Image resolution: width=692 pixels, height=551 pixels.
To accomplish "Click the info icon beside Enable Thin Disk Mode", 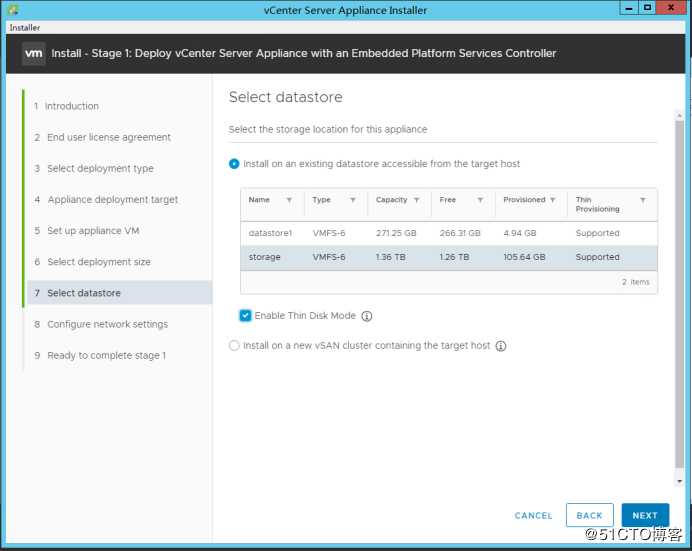I will tap(367, 316).
